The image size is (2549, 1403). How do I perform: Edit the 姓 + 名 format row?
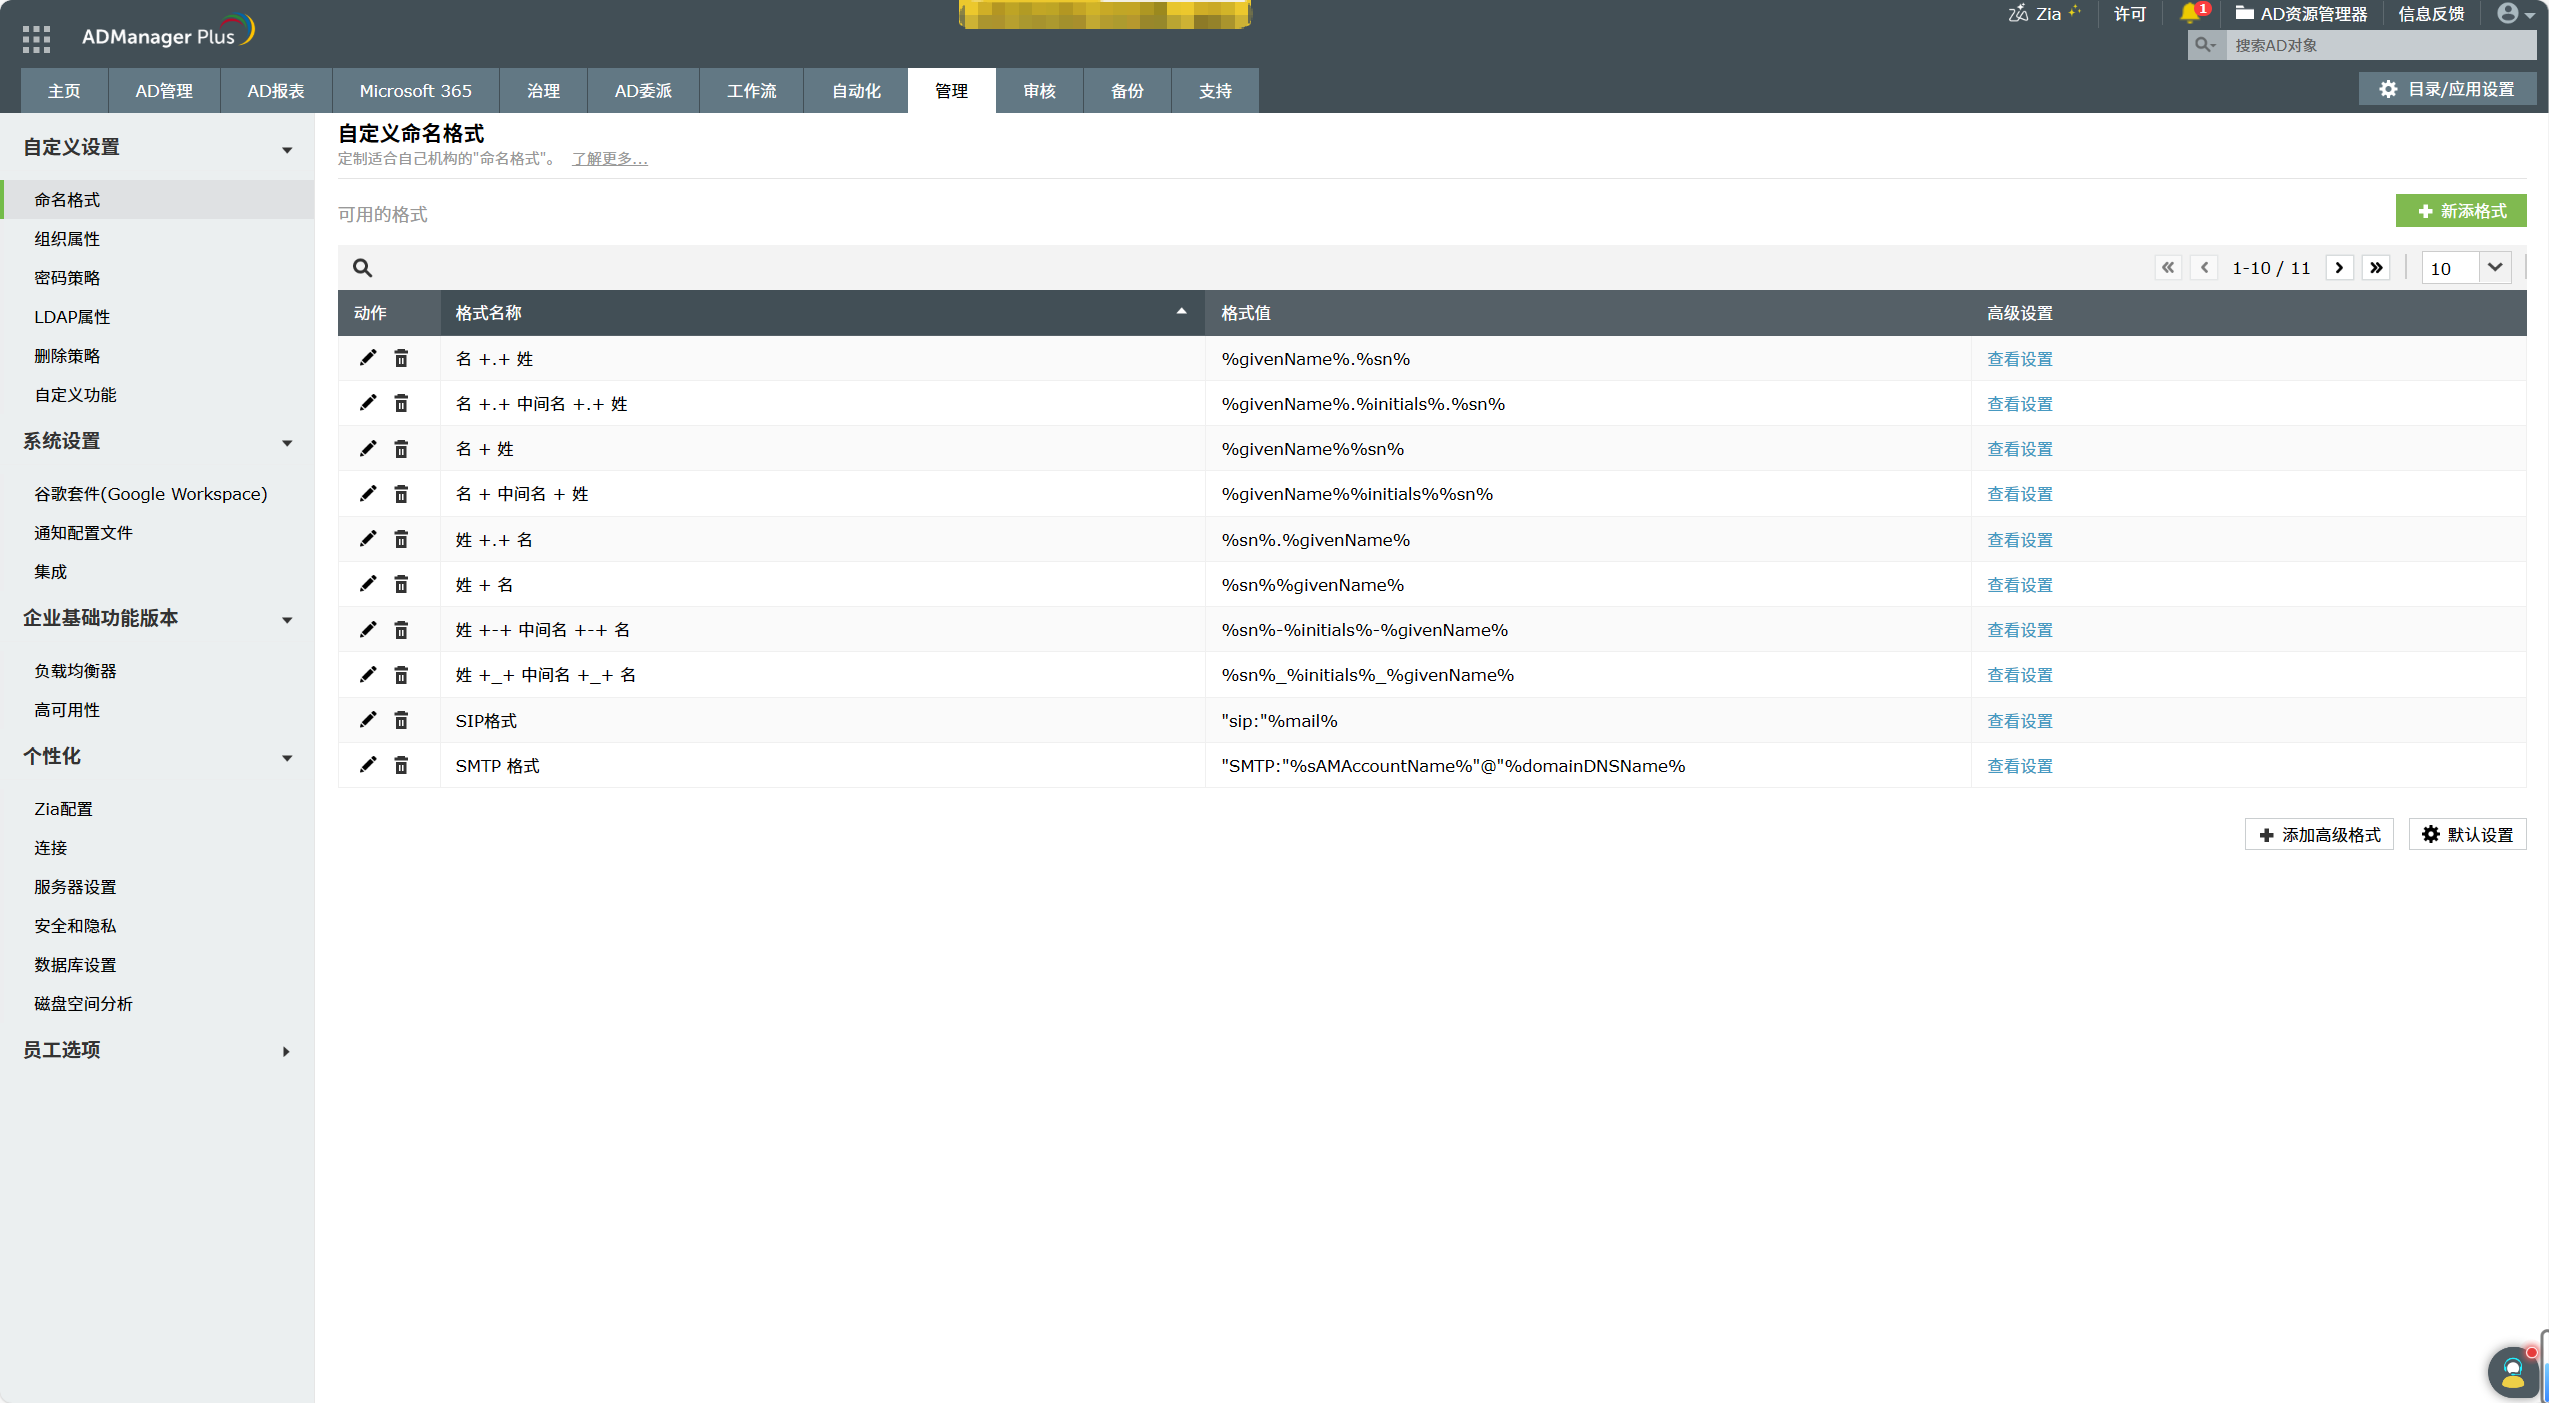click(367, 584)
